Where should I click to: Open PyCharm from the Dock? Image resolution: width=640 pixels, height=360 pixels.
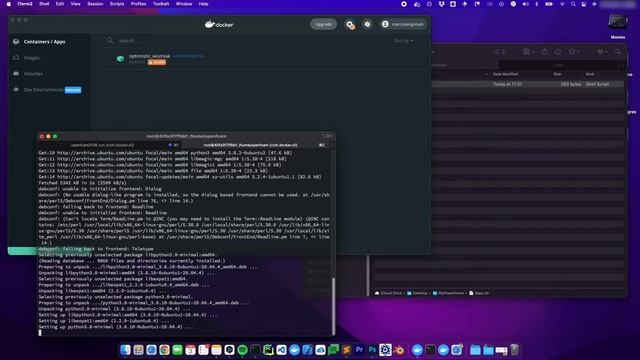click(x=269, y=350)
